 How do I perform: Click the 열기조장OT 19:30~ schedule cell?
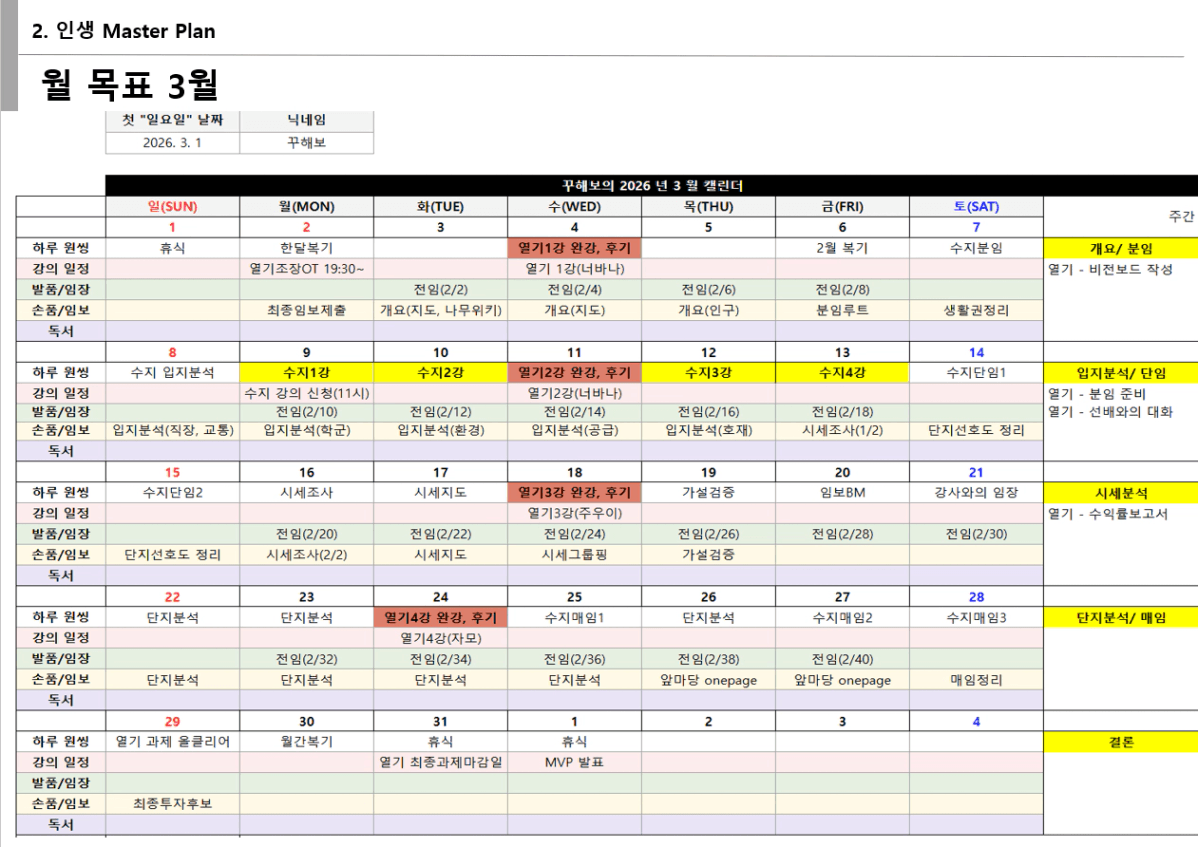click(306, 269)
